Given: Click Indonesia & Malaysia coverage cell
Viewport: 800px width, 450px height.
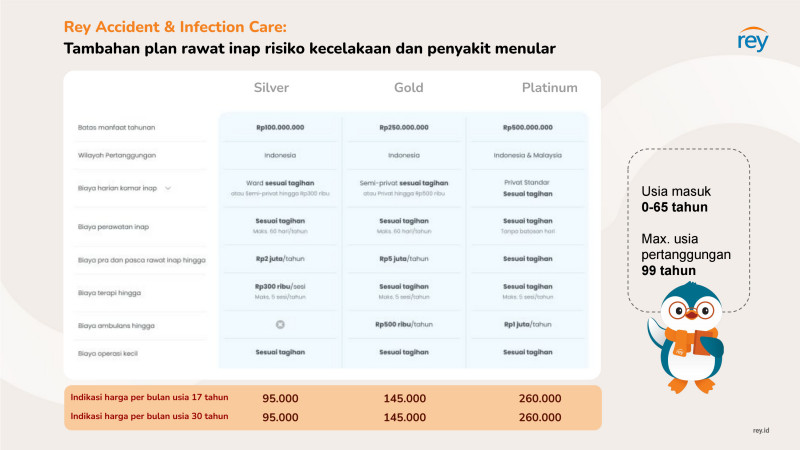Looking at the screenshot, I should click(x=528, y=155).
